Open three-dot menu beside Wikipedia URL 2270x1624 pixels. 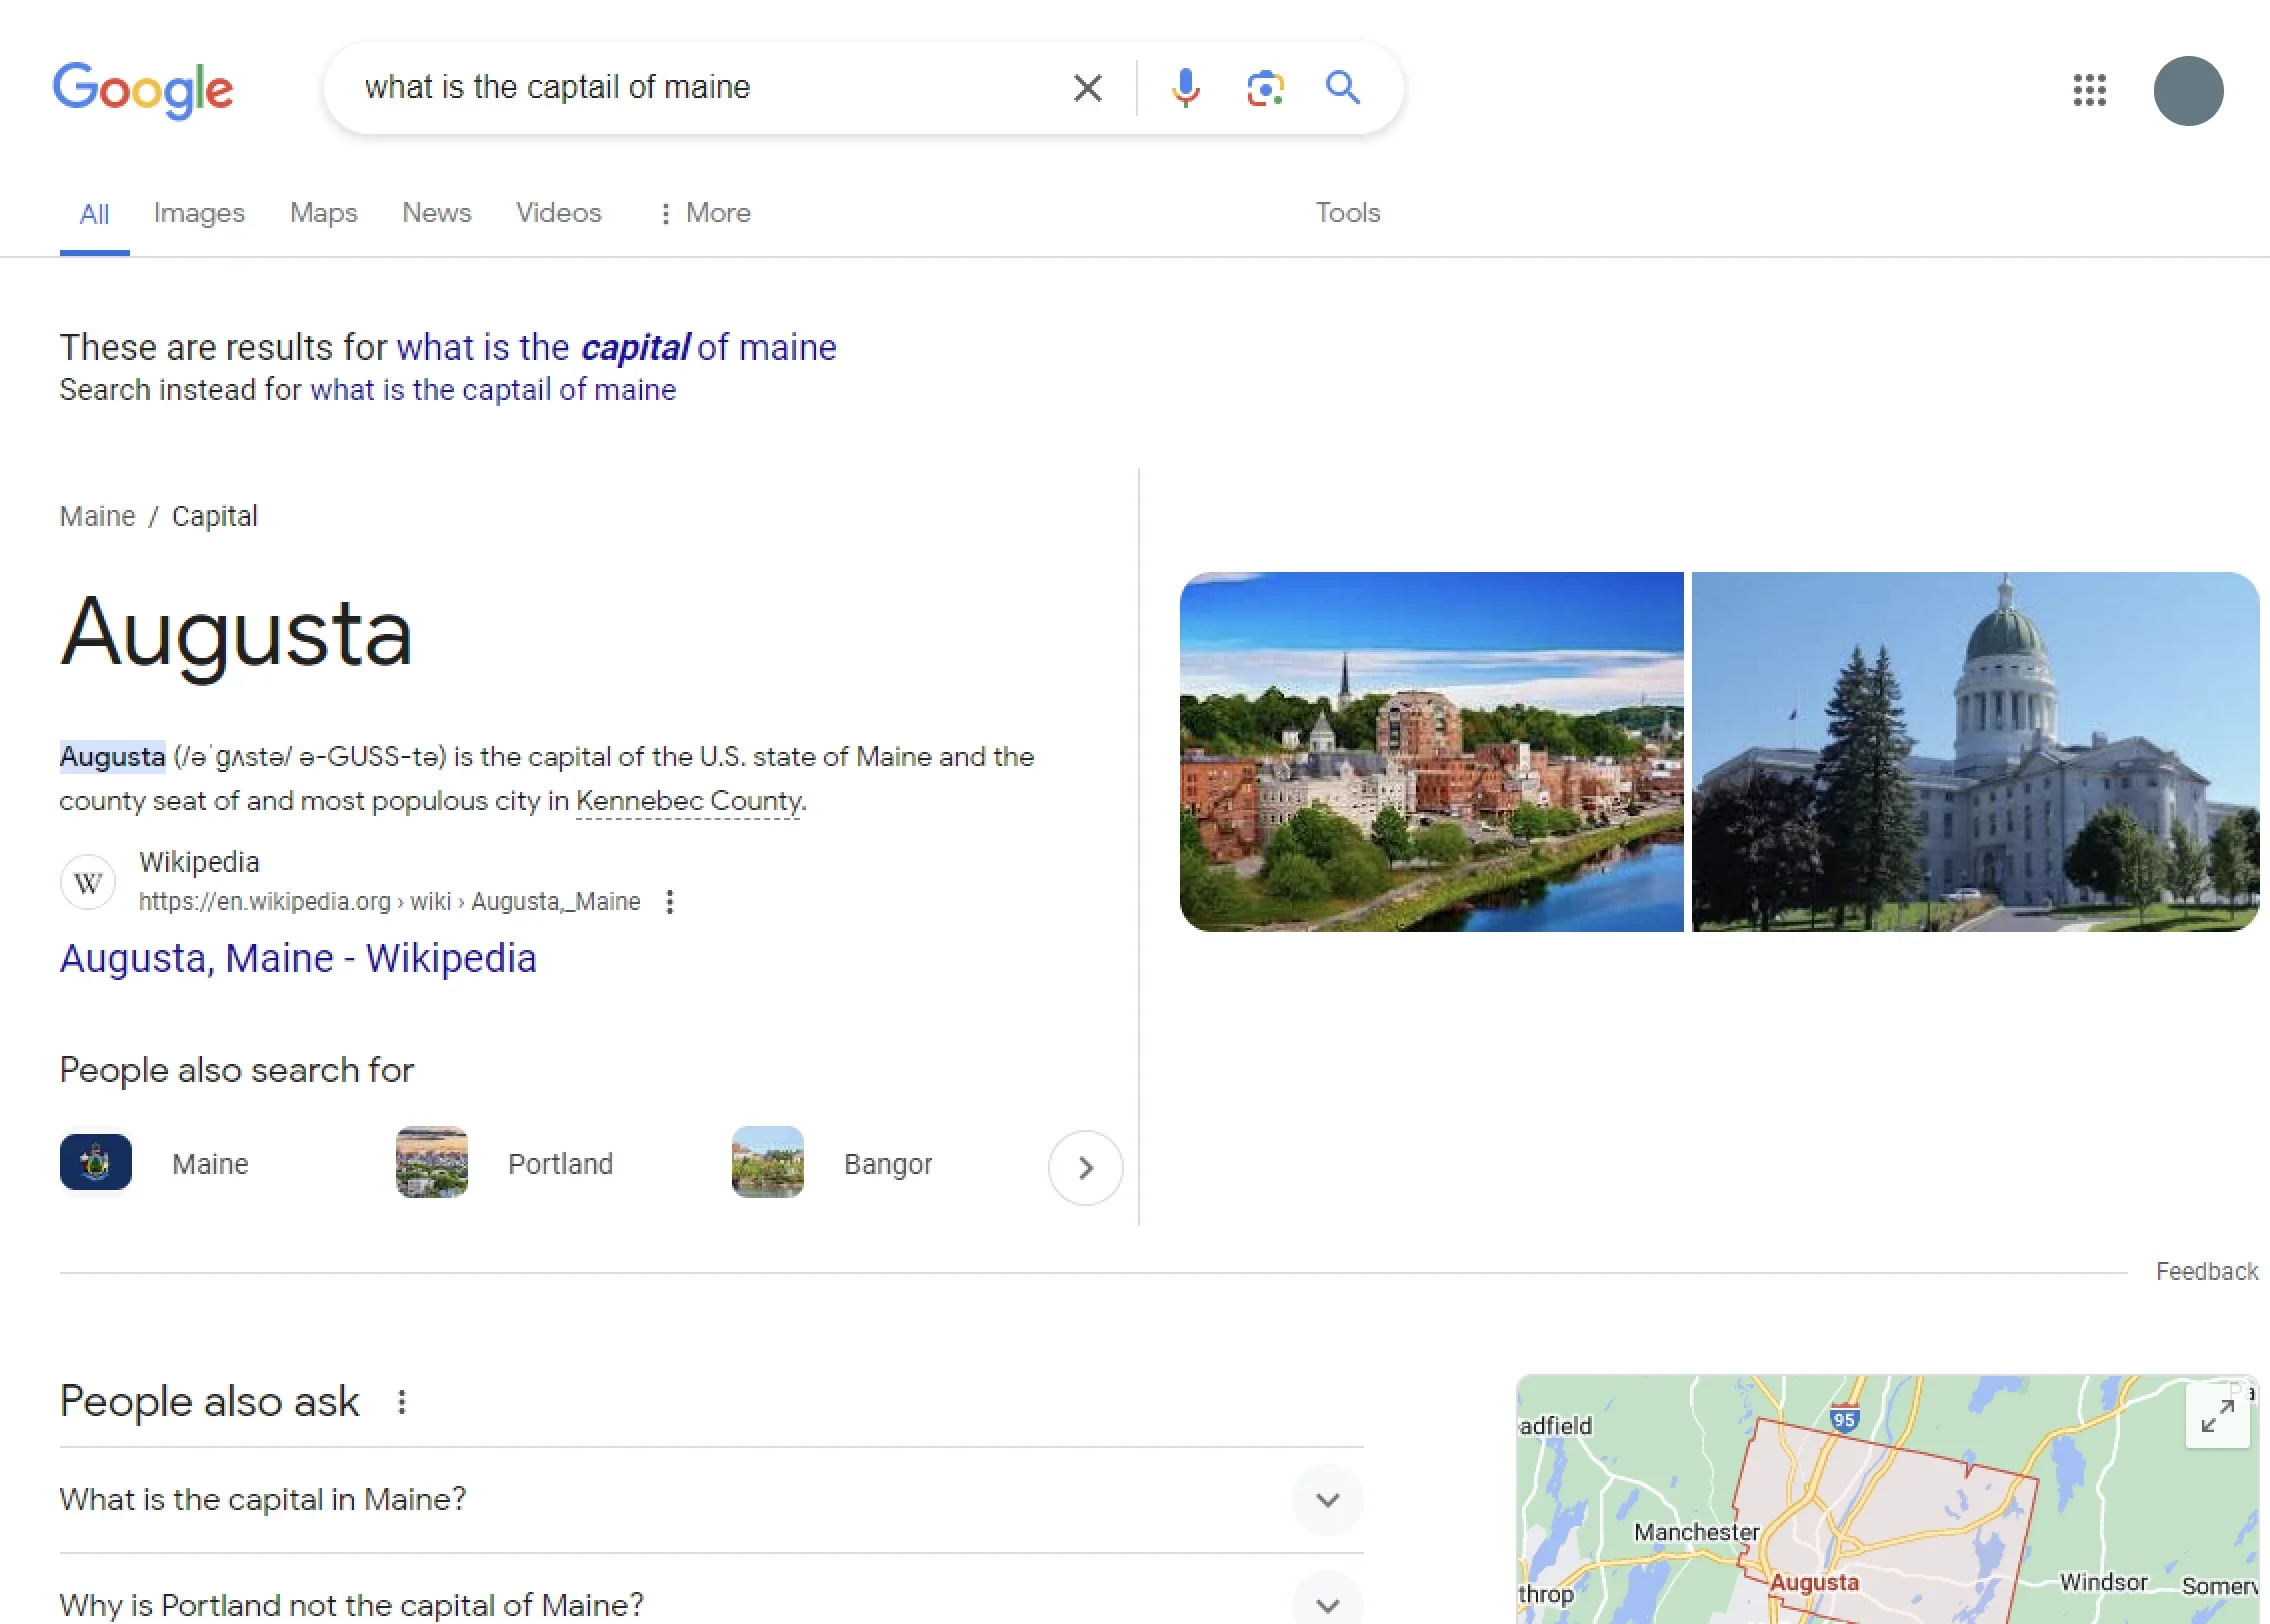[670, 902]
